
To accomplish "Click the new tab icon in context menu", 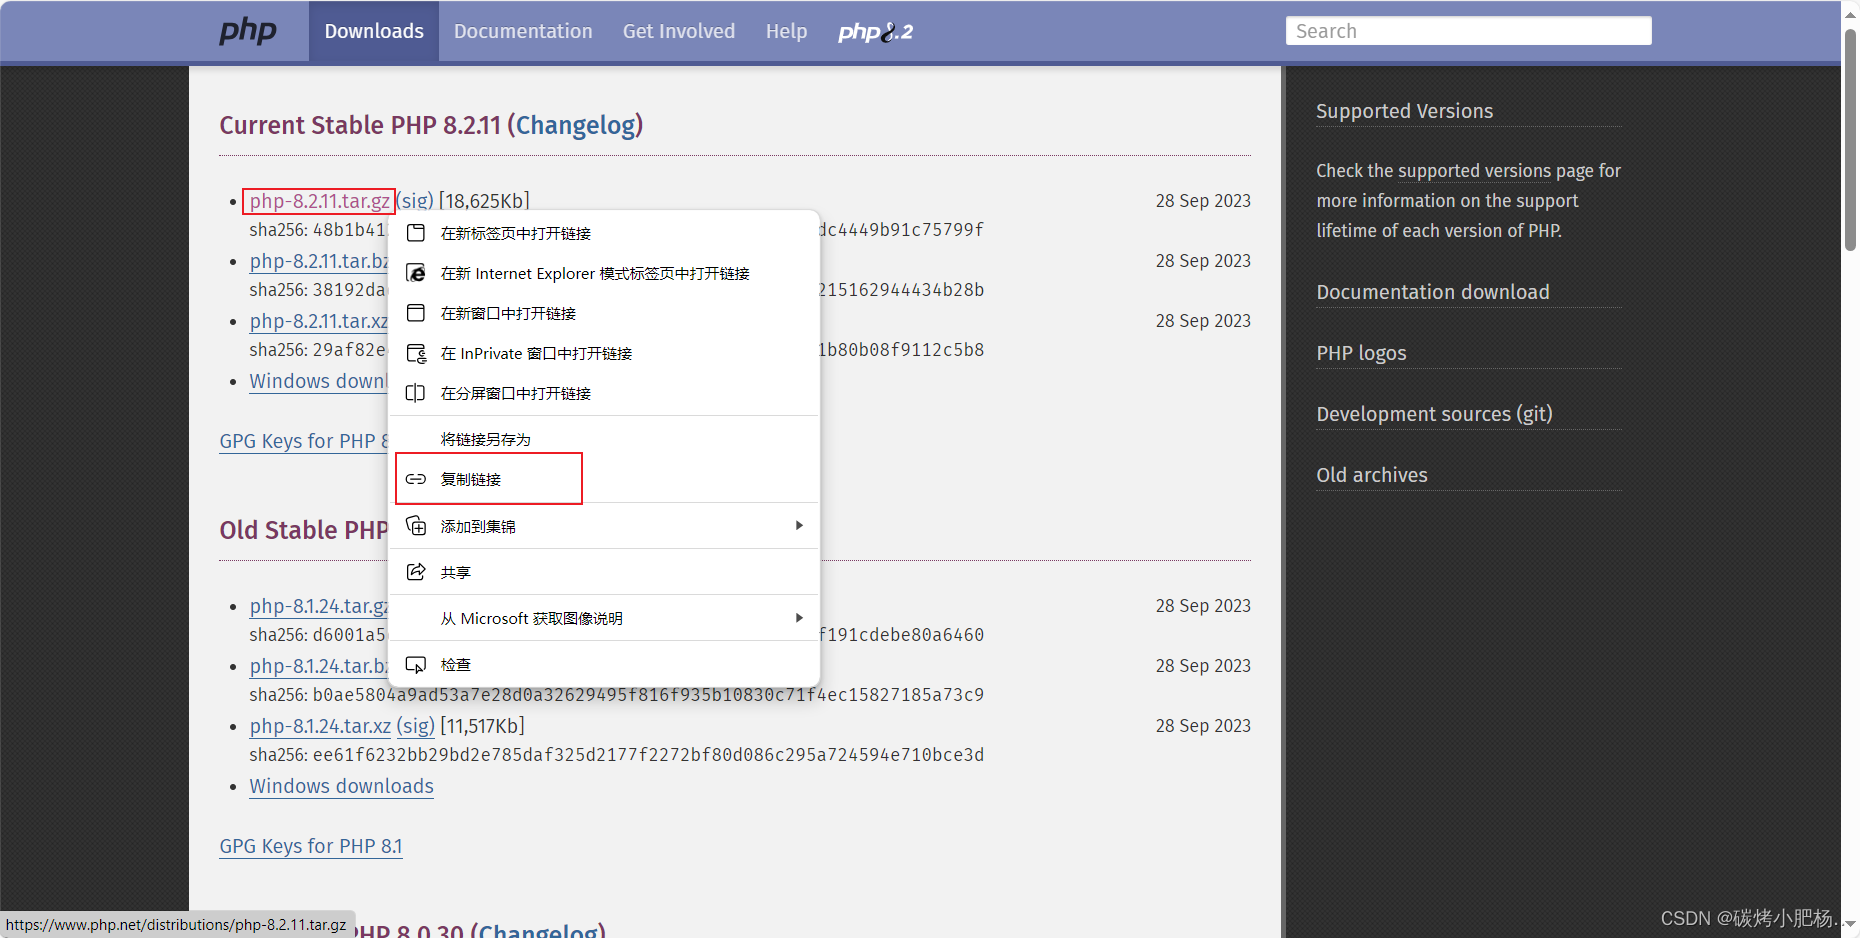I will coord(416,233).
